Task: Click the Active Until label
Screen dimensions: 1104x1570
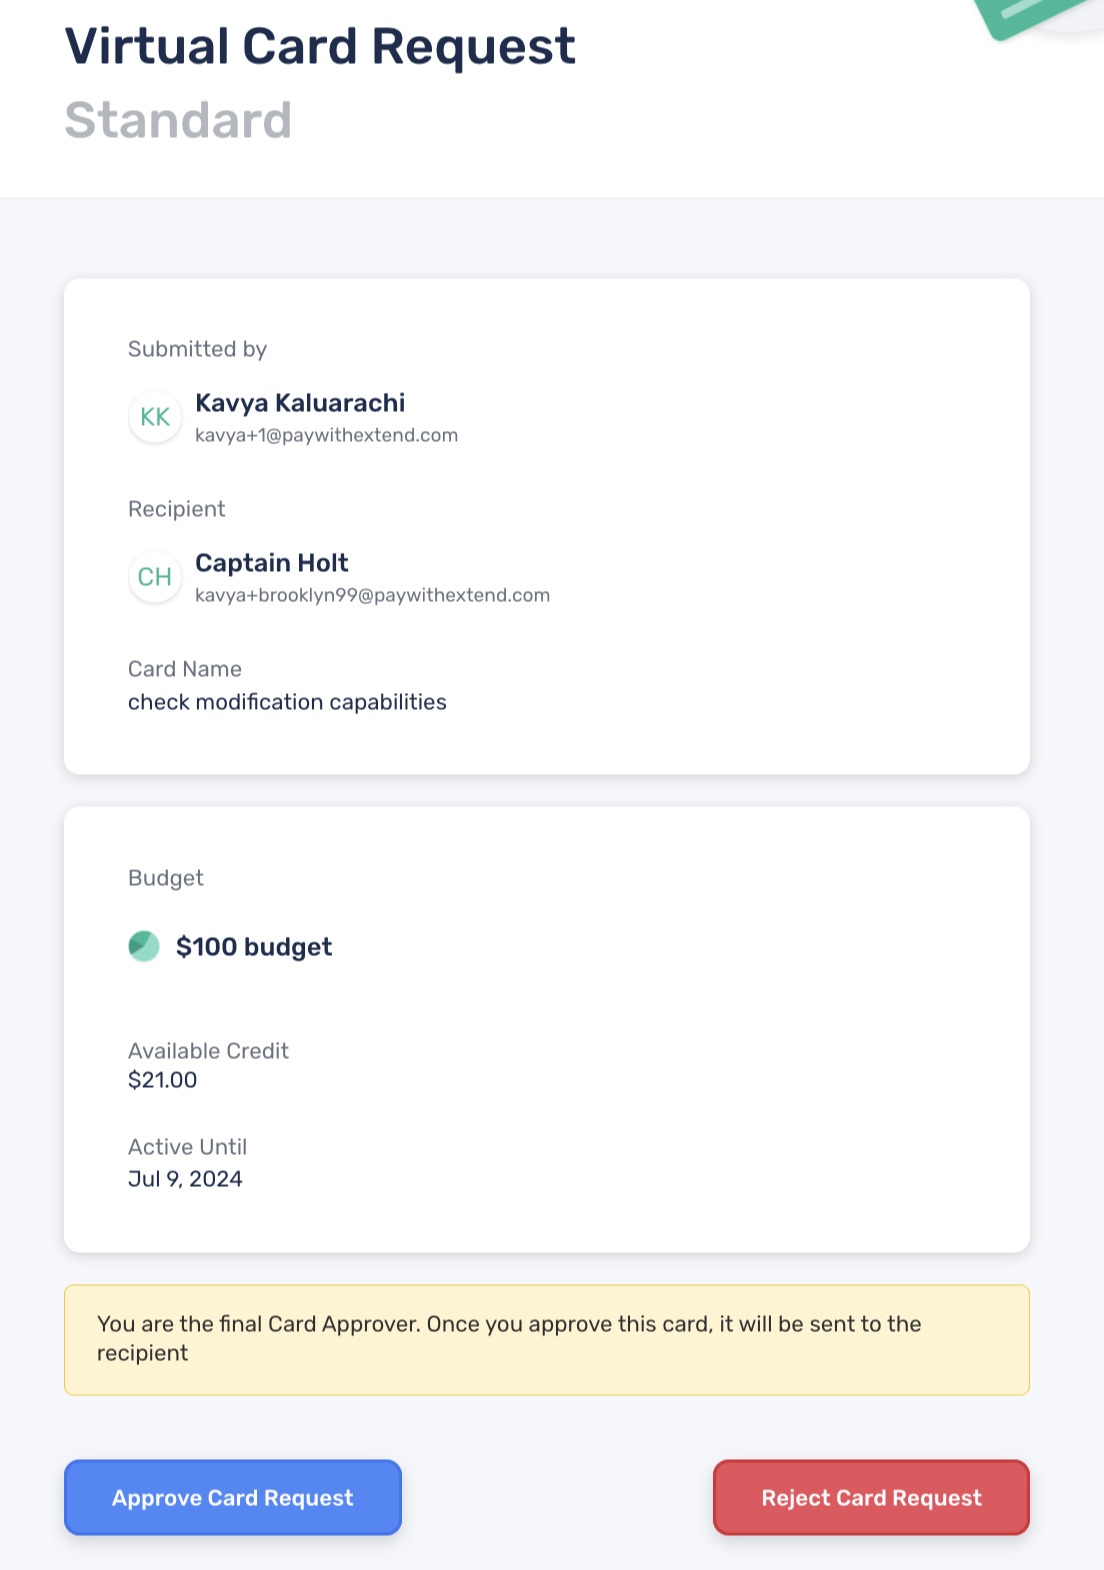Action: pyautogui.click(x=187, y=1147)
